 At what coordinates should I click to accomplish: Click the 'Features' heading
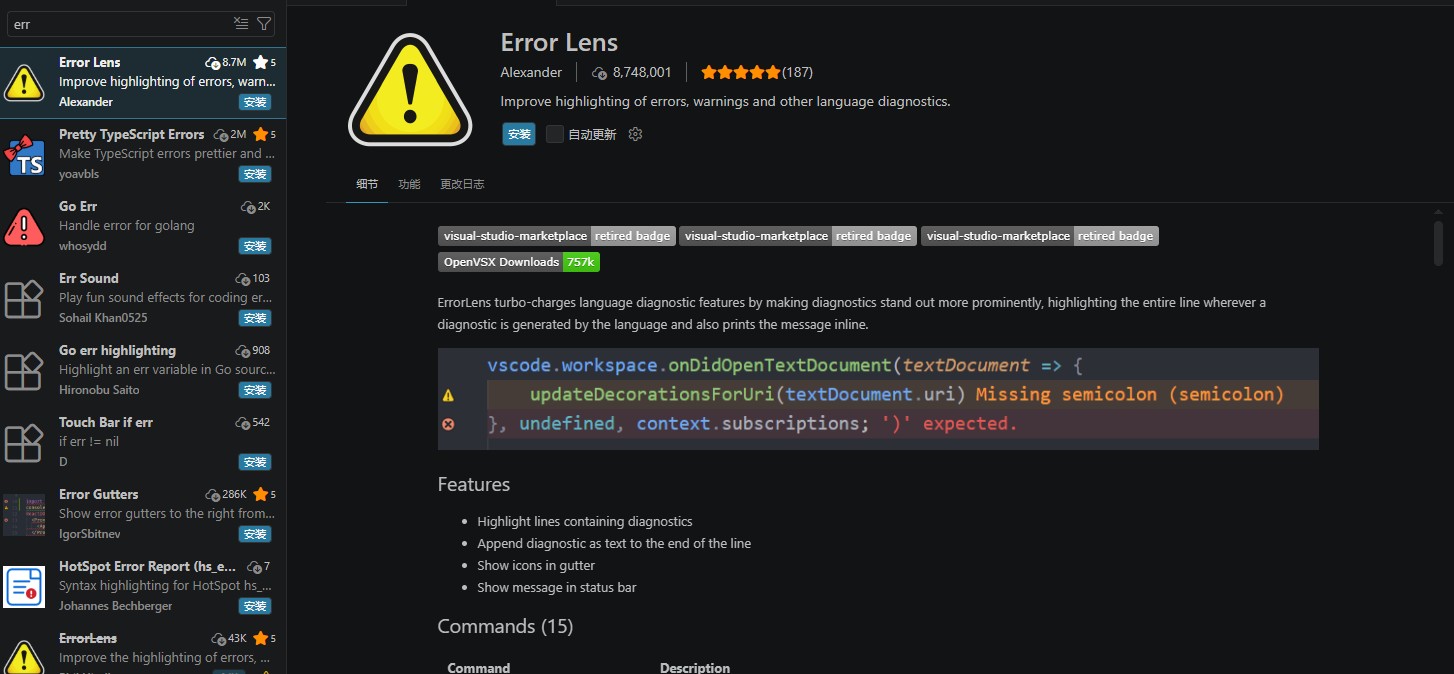(474, 484)
